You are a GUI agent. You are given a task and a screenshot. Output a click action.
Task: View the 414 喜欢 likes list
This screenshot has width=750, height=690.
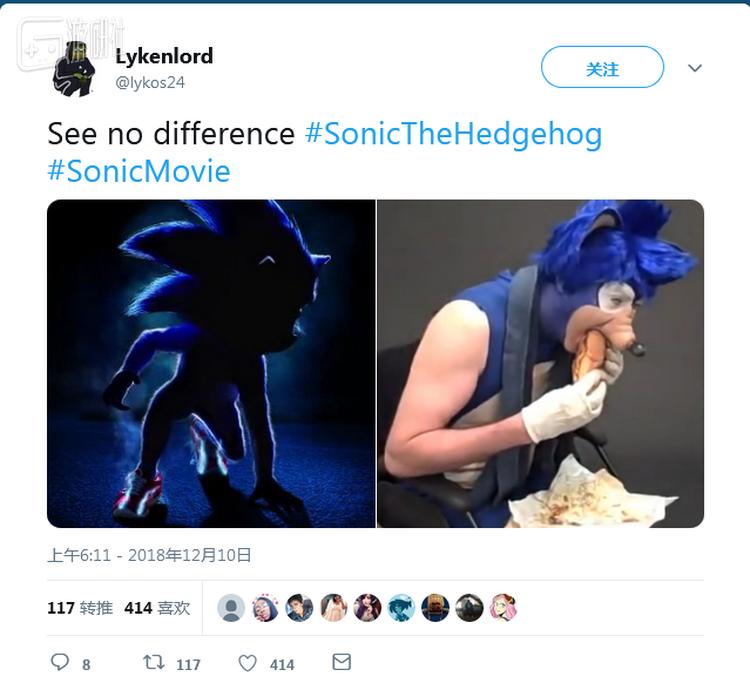click(x=157, y=607)
